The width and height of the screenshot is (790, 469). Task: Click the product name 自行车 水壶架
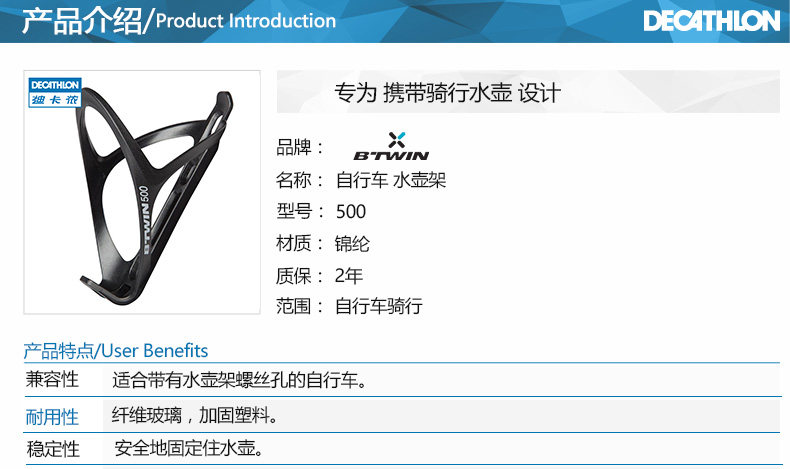tap(391, 180)
